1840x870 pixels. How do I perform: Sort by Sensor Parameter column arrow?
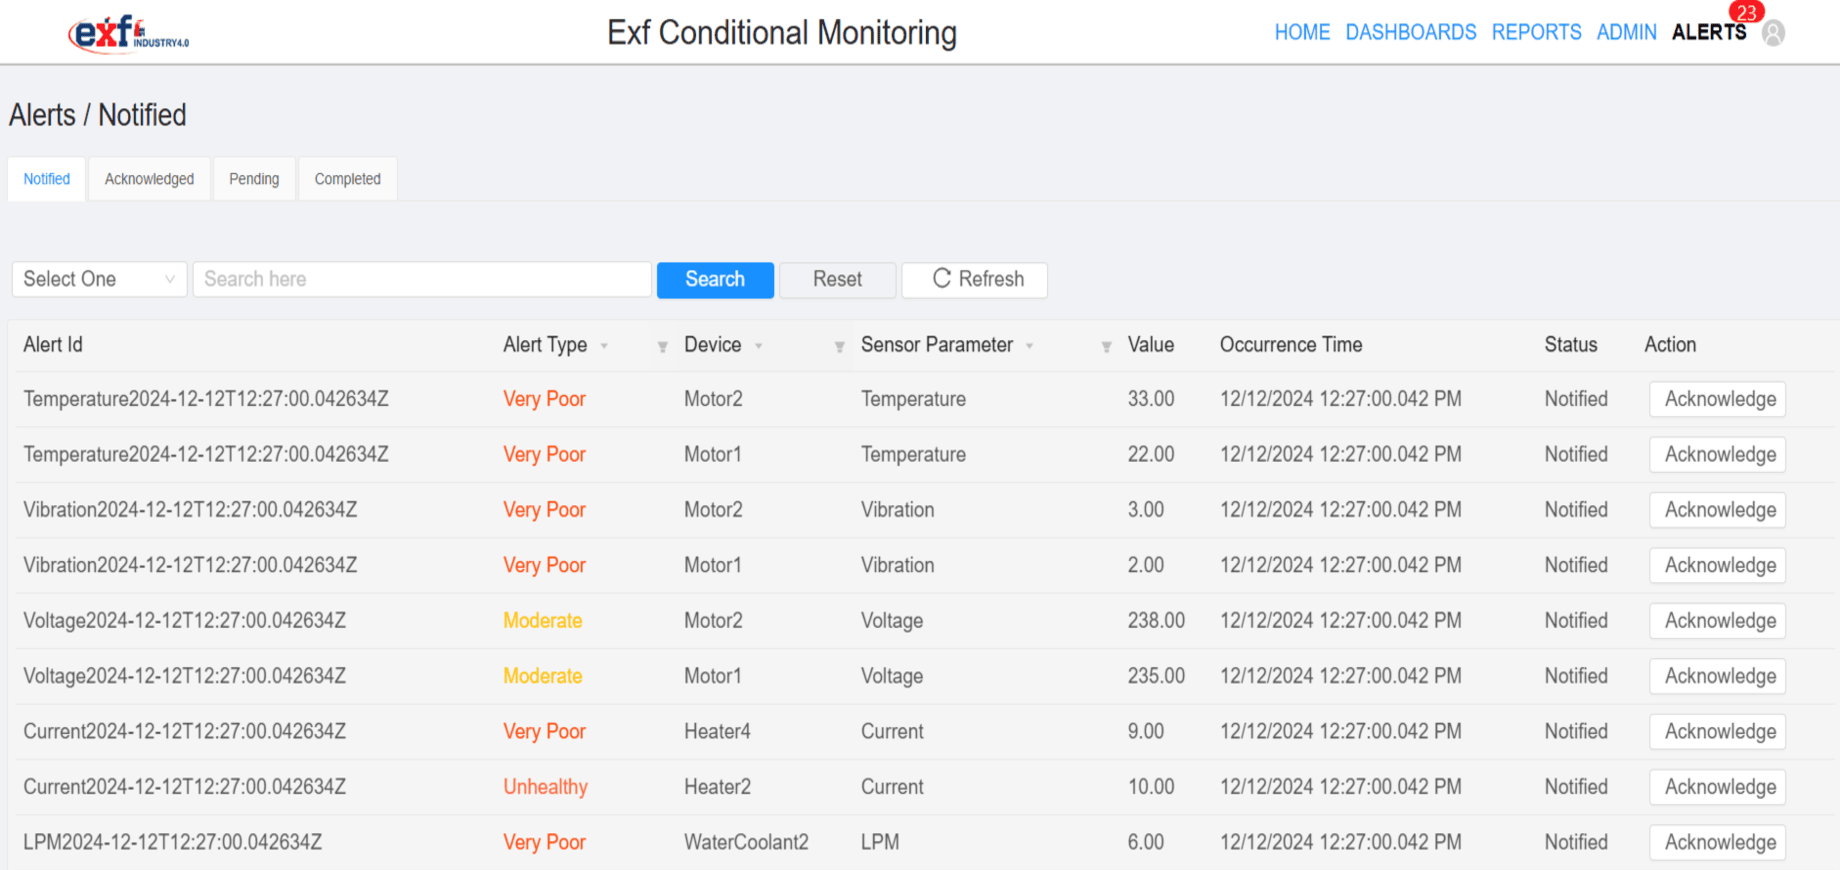tap(1029, 346)
